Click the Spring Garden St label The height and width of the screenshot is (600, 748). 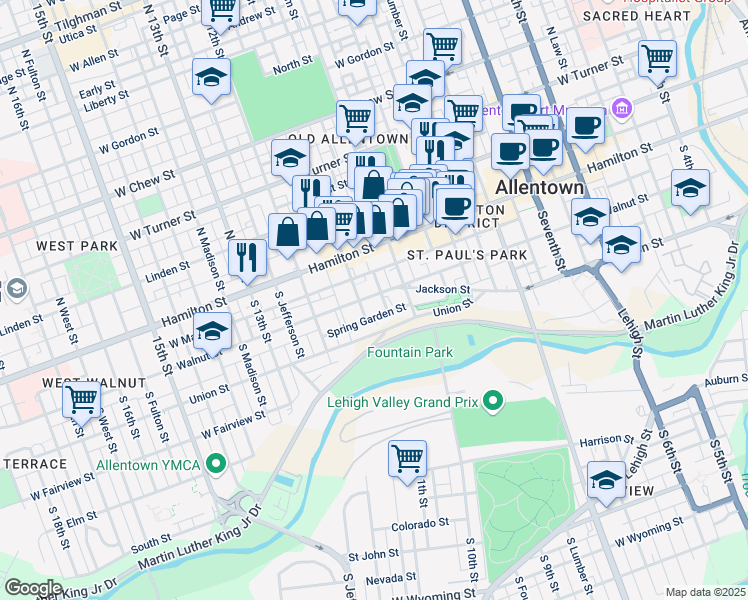point(367,320)
